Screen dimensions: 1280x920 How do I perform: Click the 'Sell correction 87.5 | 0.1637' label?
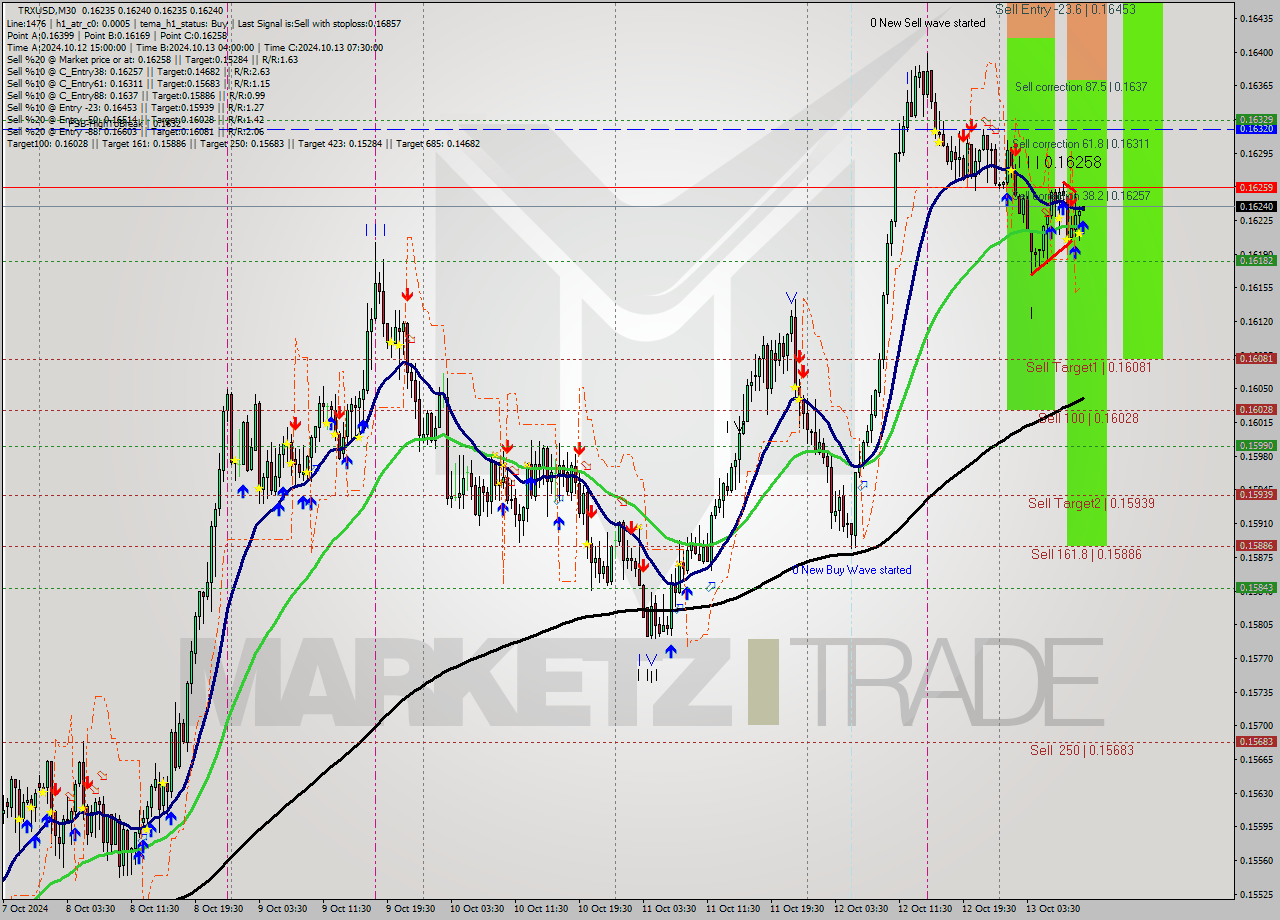tap(1081, 87)
